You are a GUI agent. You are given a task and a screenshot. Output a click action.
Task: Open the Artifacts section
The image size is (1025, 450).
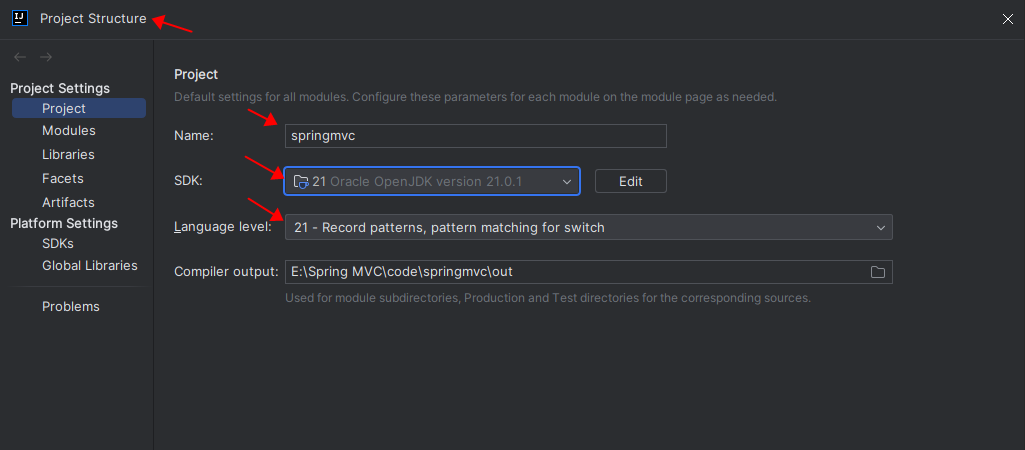tap(68, 203)
